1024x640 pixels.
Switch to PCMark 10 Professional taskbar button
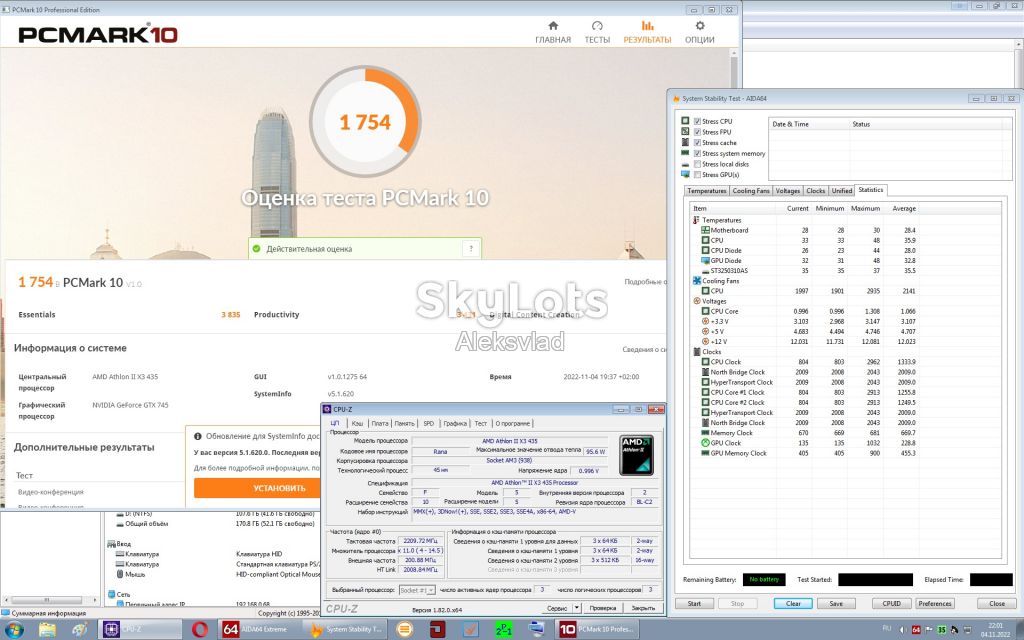pyautogui.click(x=596, y=630)
